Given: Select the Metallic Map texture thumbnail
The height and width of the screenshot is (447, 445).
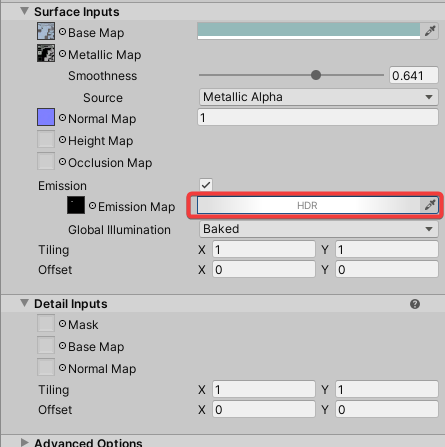Looking at the screenshot, I should click(46, 53).
